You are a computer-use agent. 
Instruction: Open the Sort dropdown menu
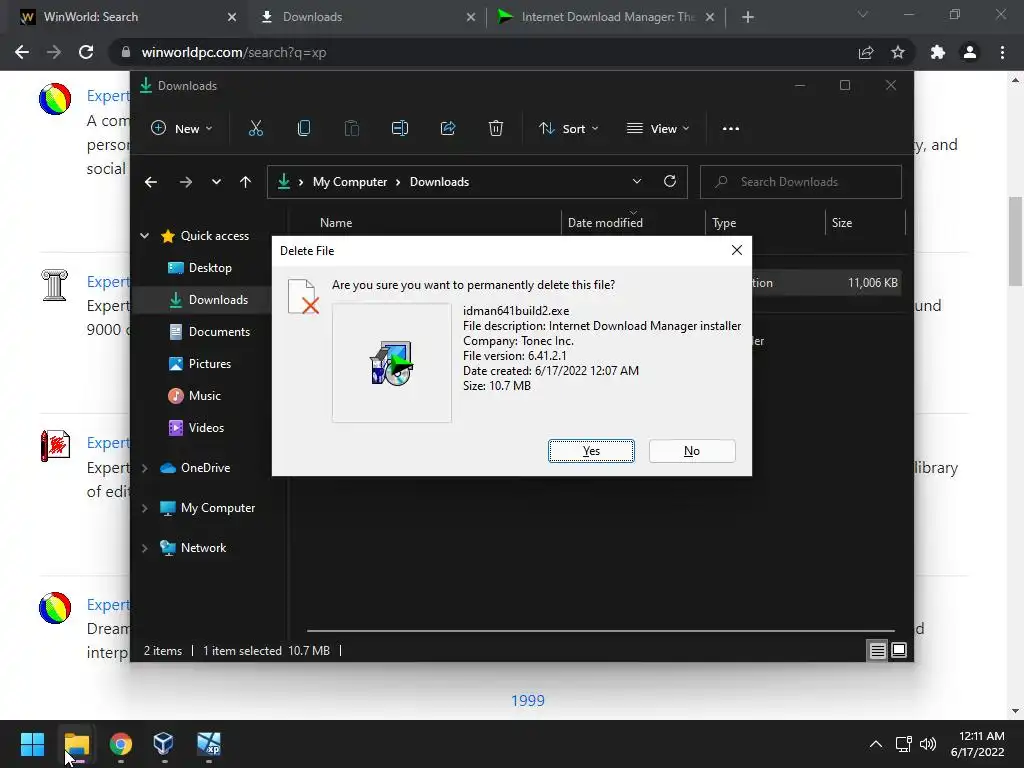click(x=568, y=129)
